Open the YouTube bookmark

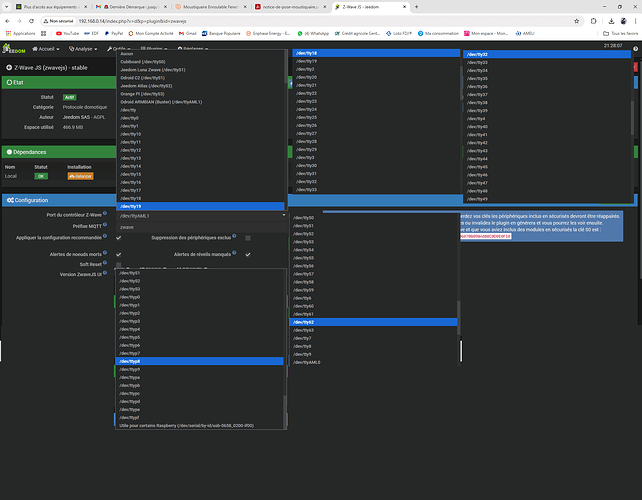(67, 34)
